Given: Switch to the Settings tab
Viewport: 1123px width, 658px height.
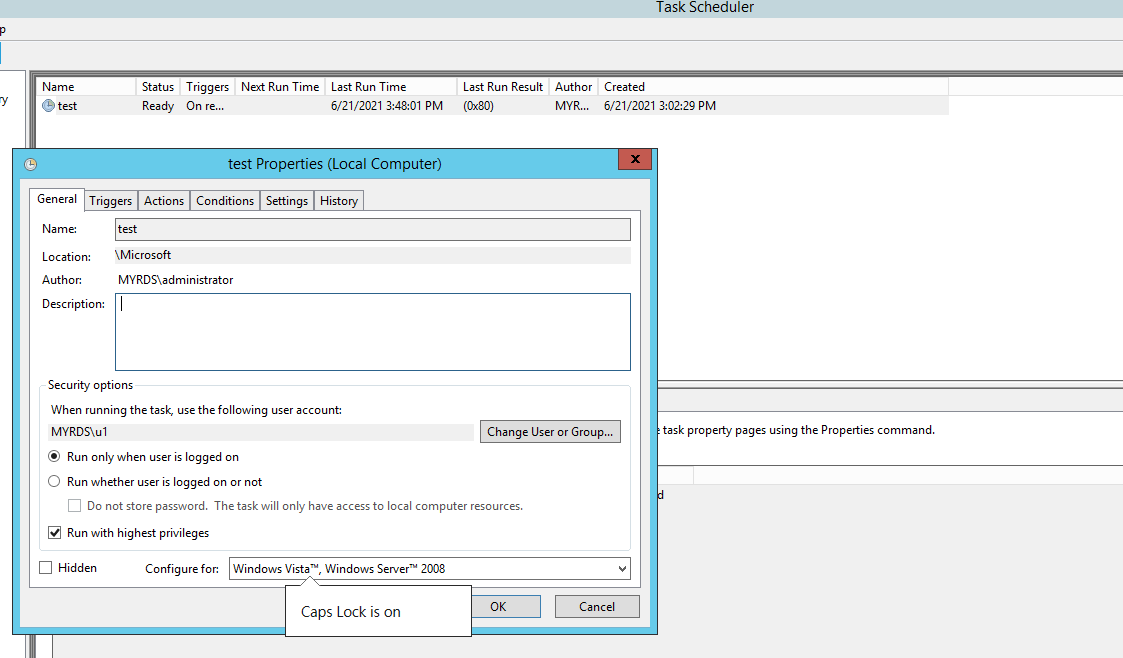Looking at the screenshot, I should pyautogui.click(x=286, y=200).
